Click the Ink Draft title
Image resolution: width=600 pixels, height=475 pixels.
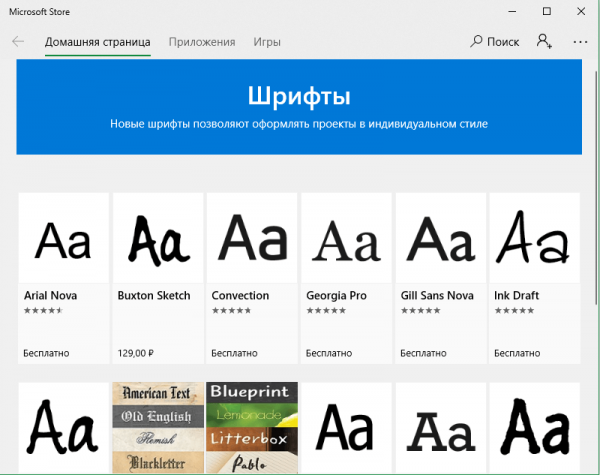point(517,295)
